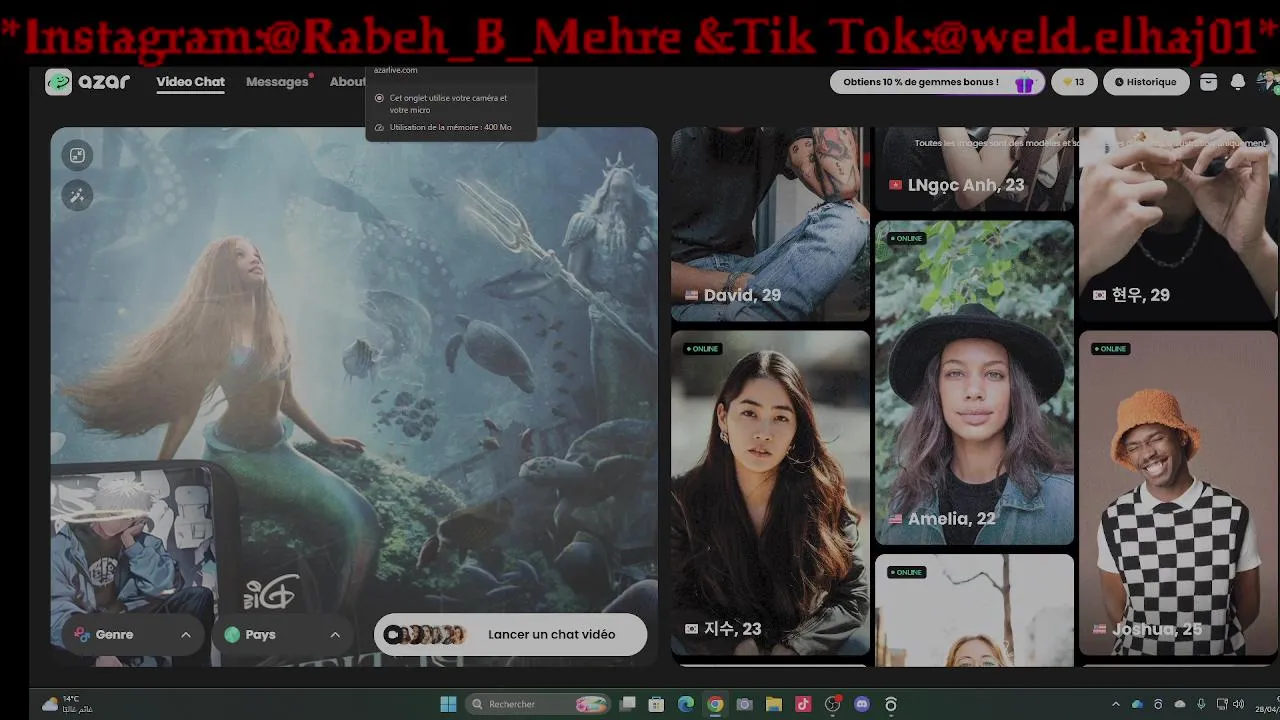Image resolution: width=1280 pixels, height=720 pixels.
Task: Open the profile avatar menu
Action: [x=1267, y=82]
